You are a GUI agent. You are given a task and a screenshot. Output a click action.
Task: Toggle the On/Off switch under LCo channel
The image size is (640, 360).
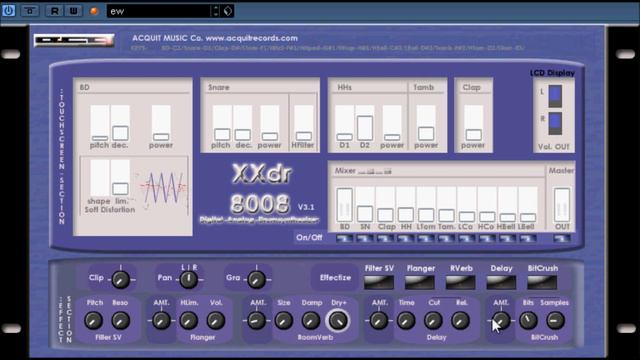[x=467, y=238]
